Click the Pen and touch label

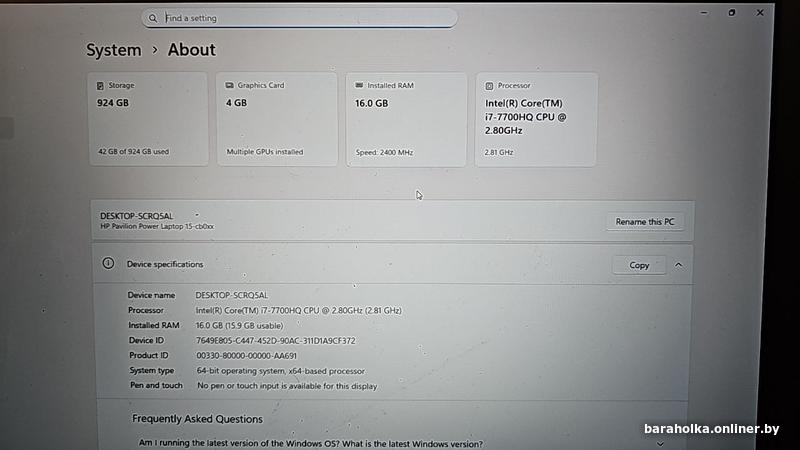156,385
